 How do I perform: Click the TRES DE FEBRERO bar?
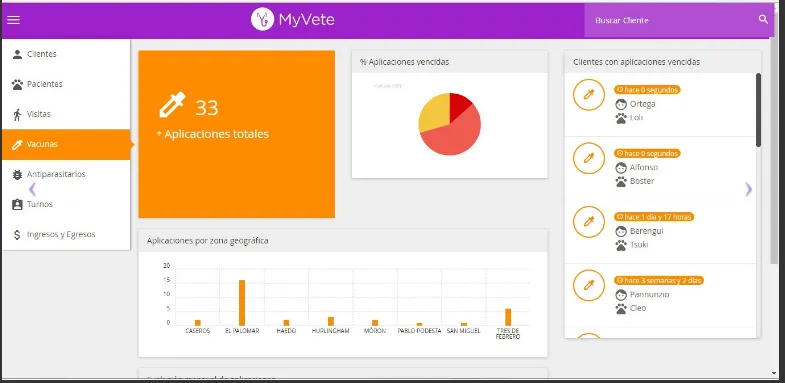tap(508, 317)
